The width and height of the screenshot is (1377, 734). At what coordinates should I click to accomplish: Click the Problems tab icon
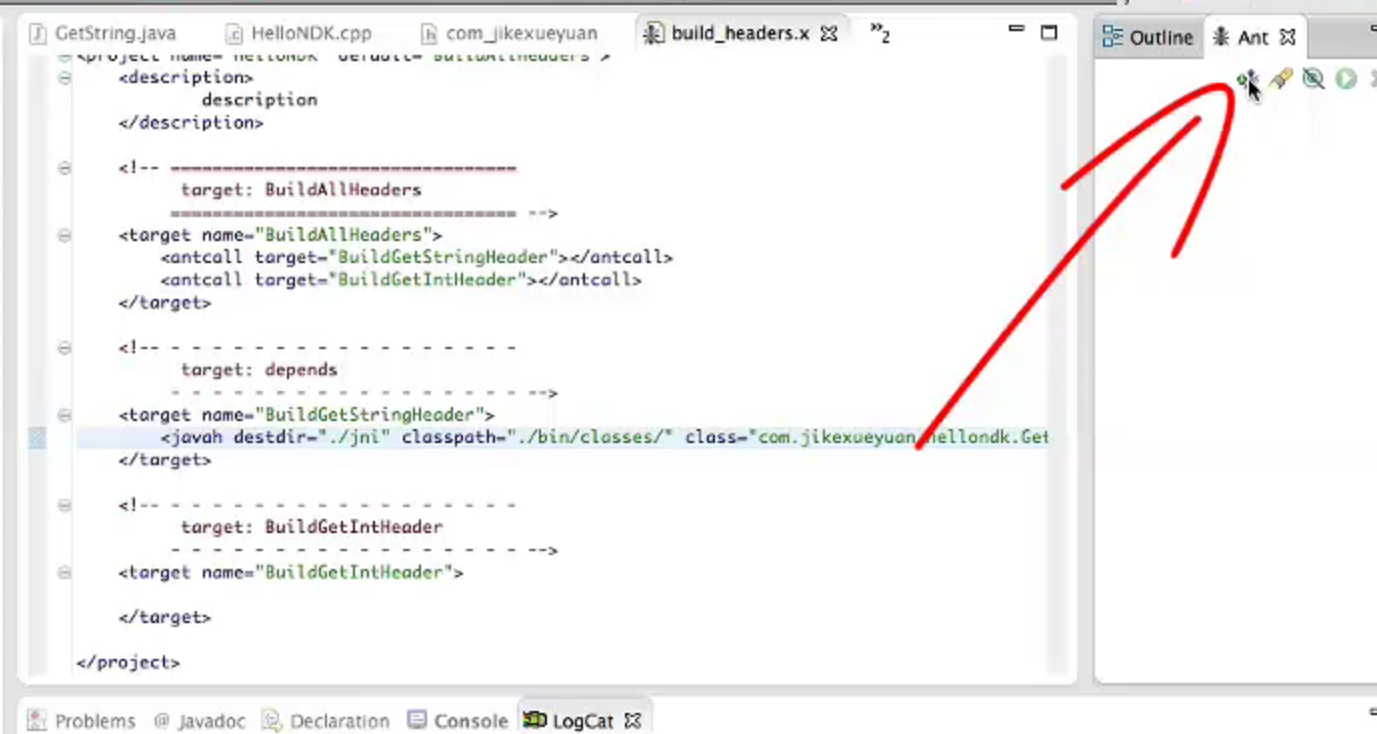click(37, 721)
